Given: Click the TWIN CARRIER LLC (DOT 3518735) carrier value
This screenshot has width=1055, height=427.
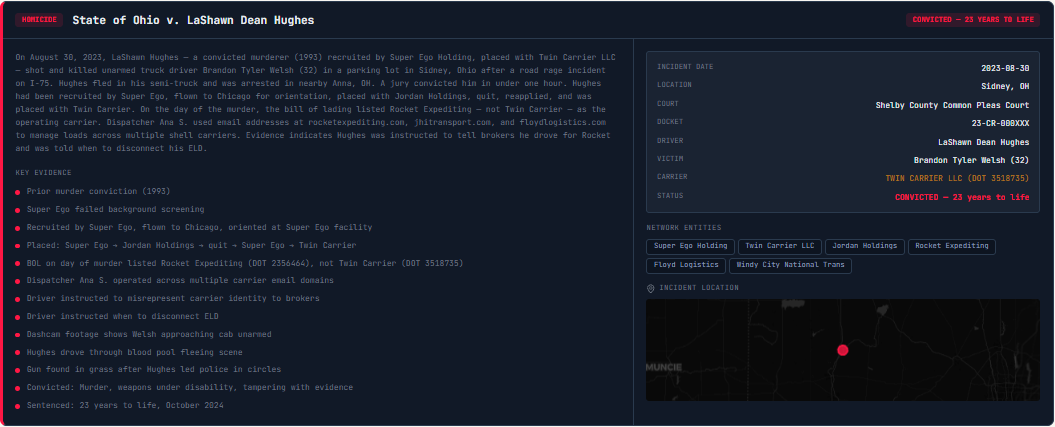Looking at the screenshot, I should [957, 178].
